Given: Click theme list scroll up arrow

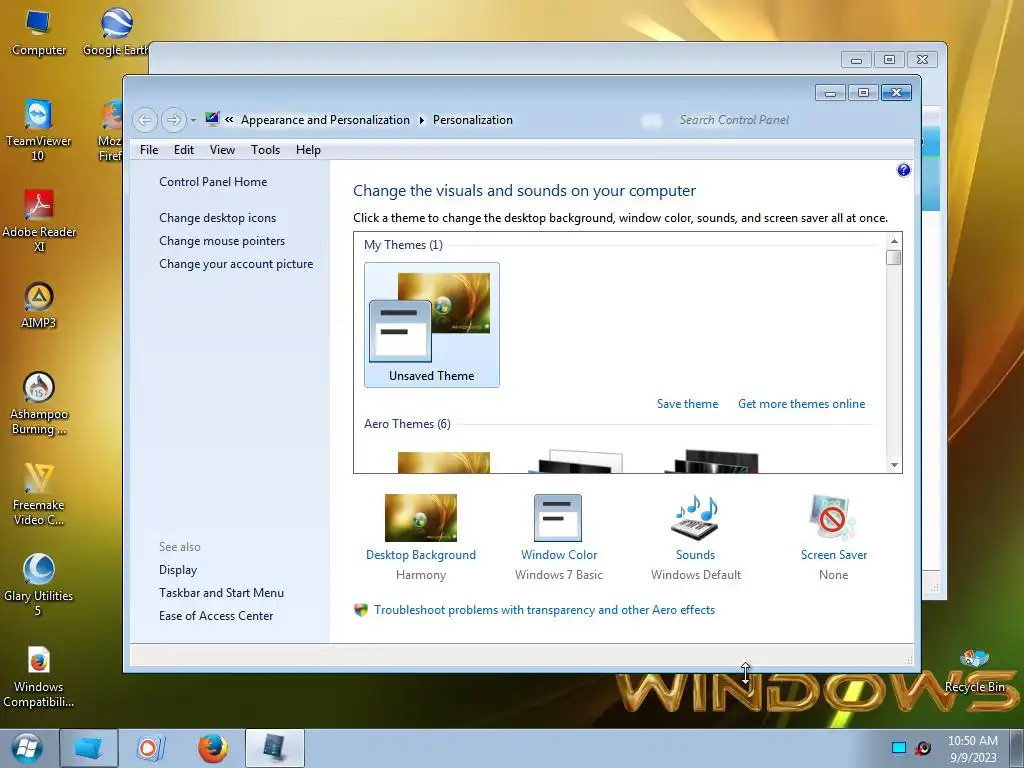Looking at the screenshot, I should [894, 241].
